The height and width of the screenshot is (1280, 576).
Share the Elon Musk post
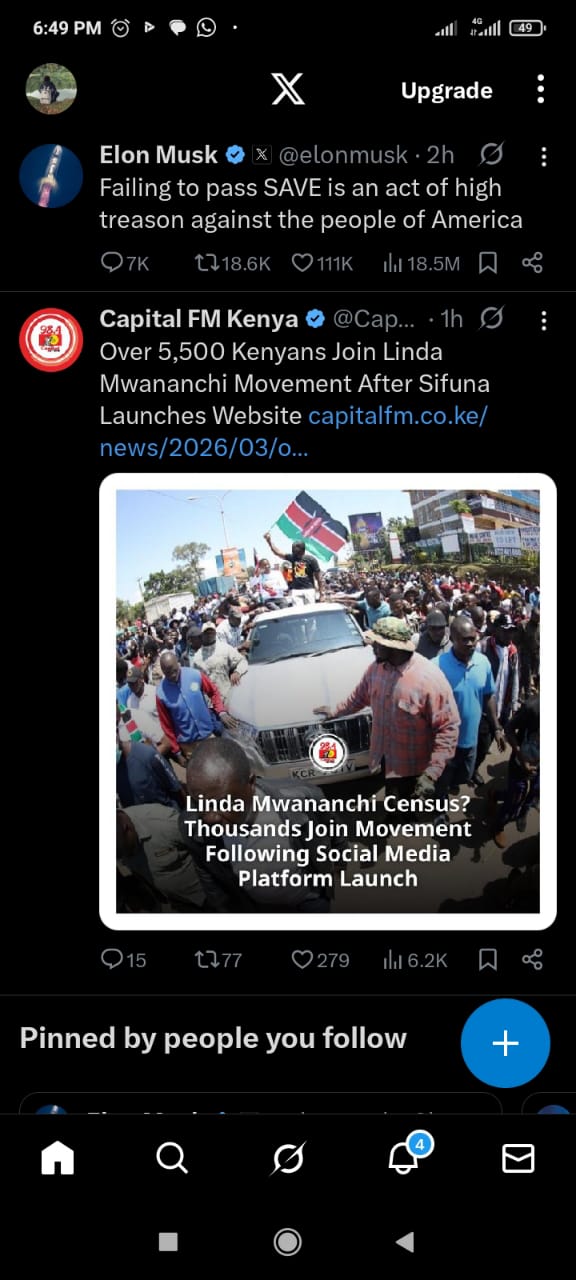click(x=532, y=263)
